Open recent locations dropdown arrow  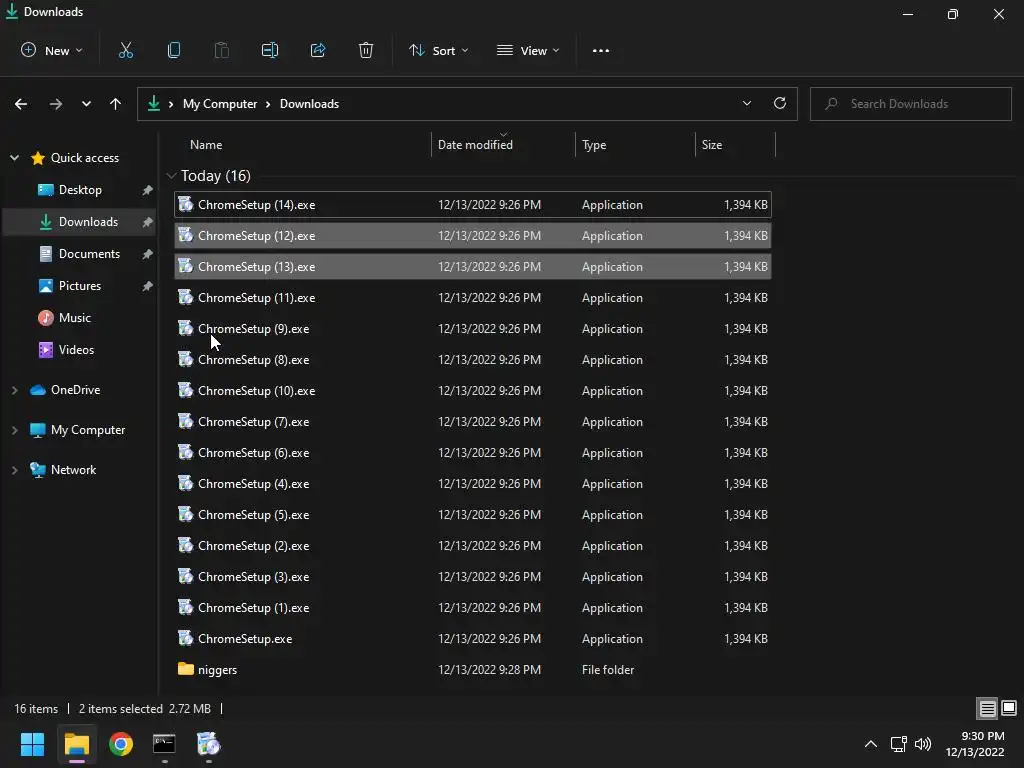[86, 104]
